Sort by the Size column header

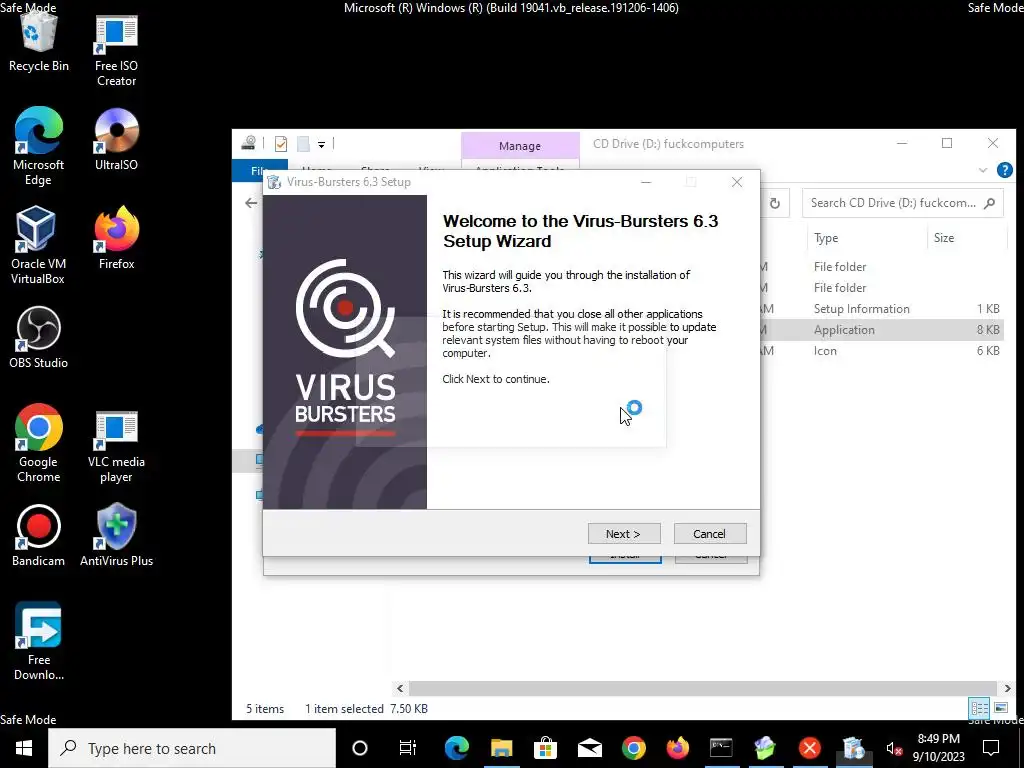tap(944, 238)
